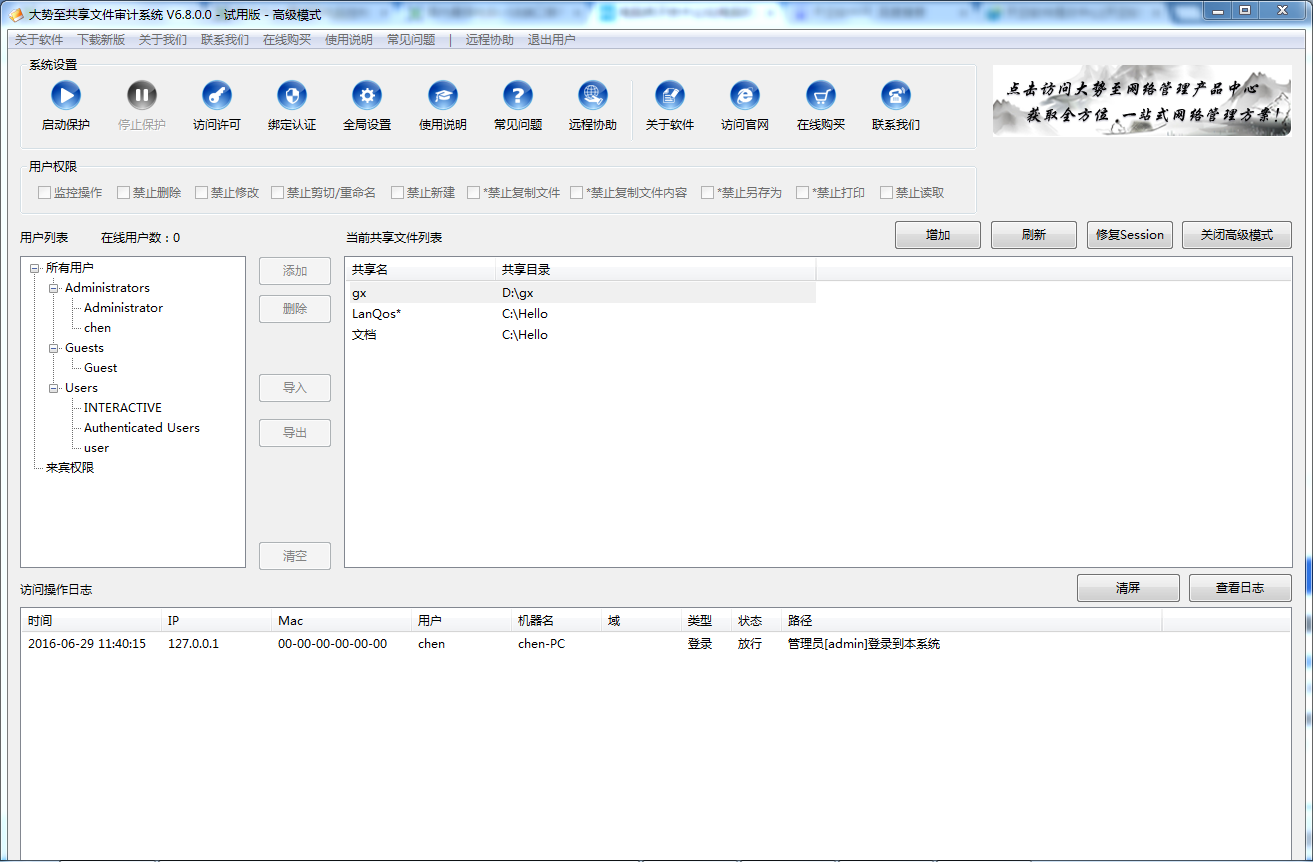This screenshot has height=862, width=1313.
Task: Open 关于我们 menu item
Action: coord(163,40)
